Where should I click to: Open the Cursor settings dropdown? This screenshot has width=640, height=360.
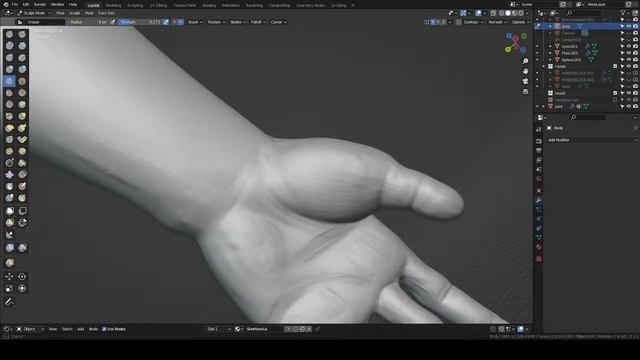(278, 22)
